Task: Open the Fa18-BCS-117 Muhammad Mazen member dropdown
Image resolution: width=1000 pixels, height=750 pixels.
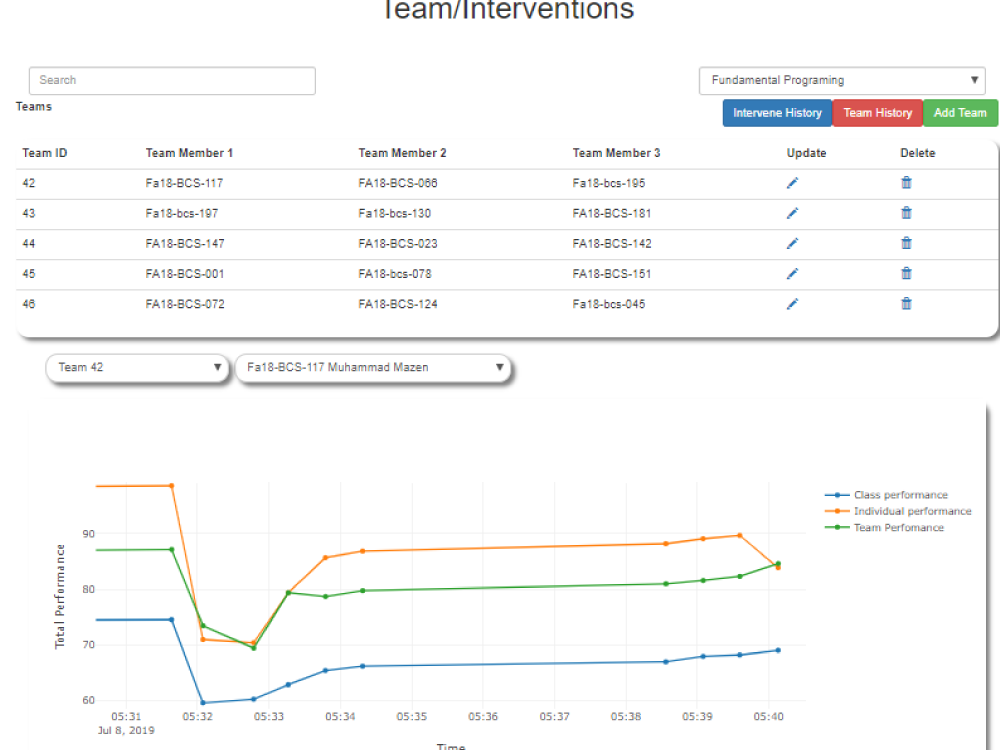Action: (x=373, y=368)
